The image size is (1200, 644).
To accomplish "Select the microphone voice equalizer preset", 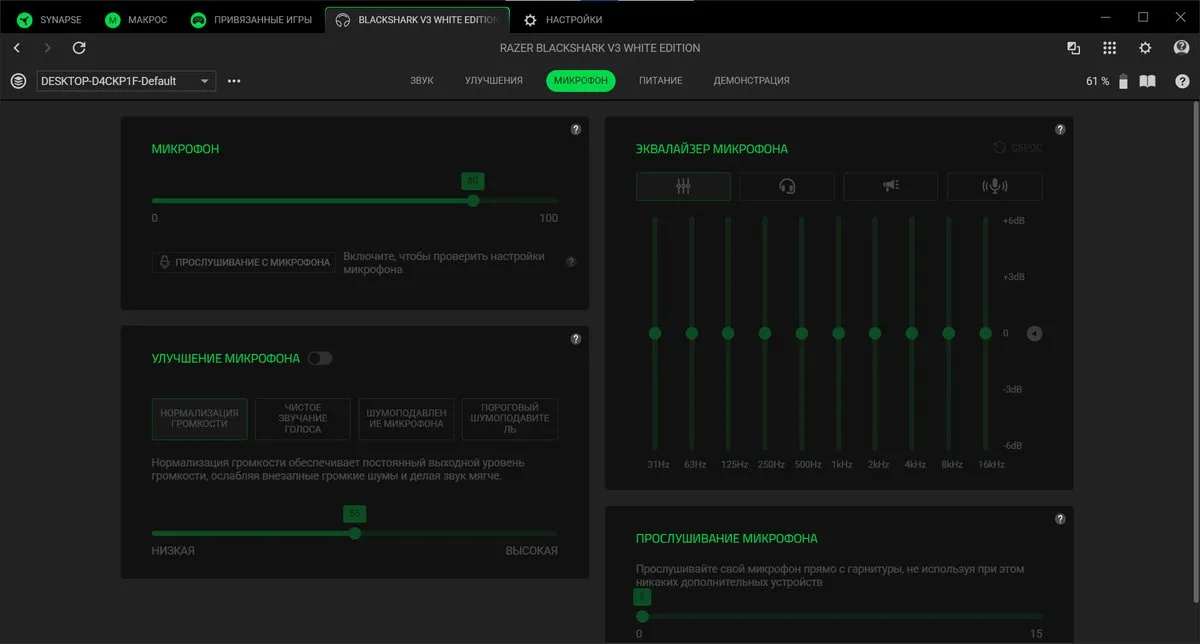I will (x=995, y=186).
